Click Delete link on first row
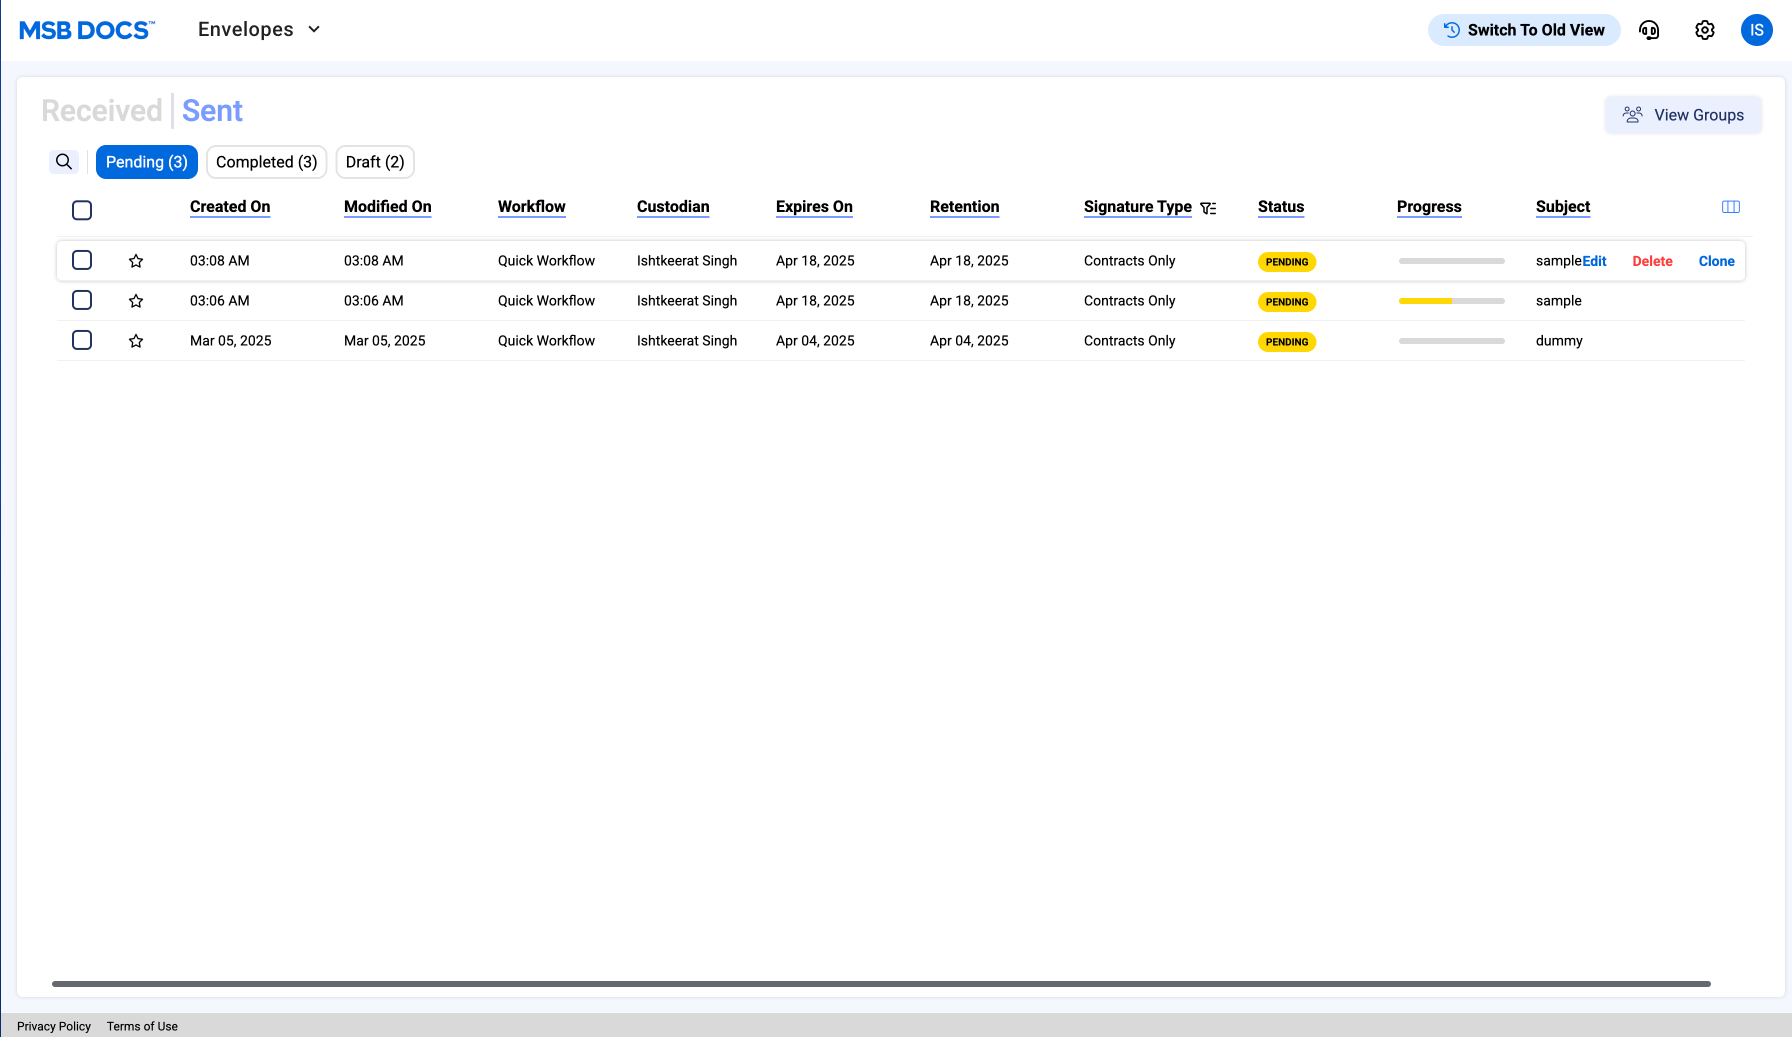 pyautogui.click(x=1652, y=261)
